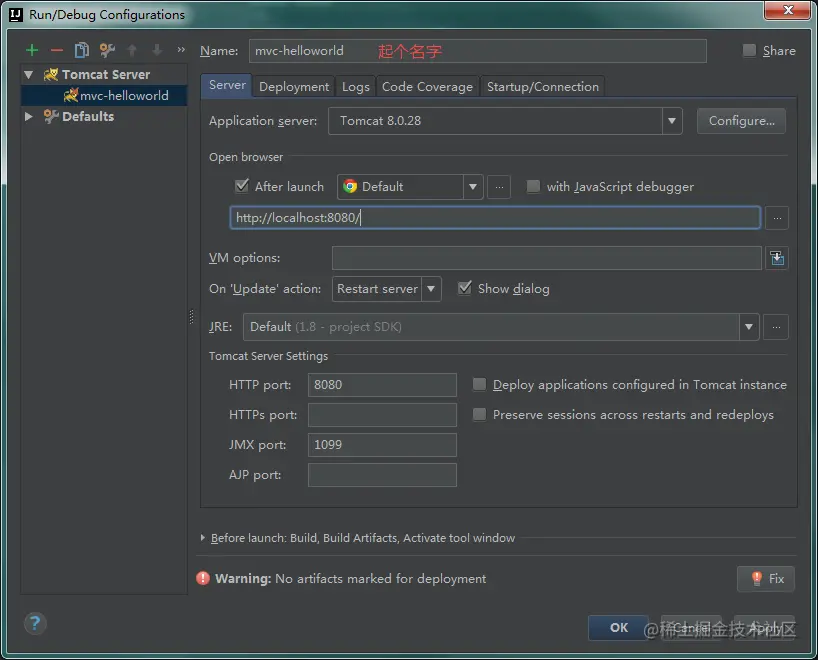818x660 pixels.
Task: Move the configuration down with the down arrow icon
Action: (157, 50)
